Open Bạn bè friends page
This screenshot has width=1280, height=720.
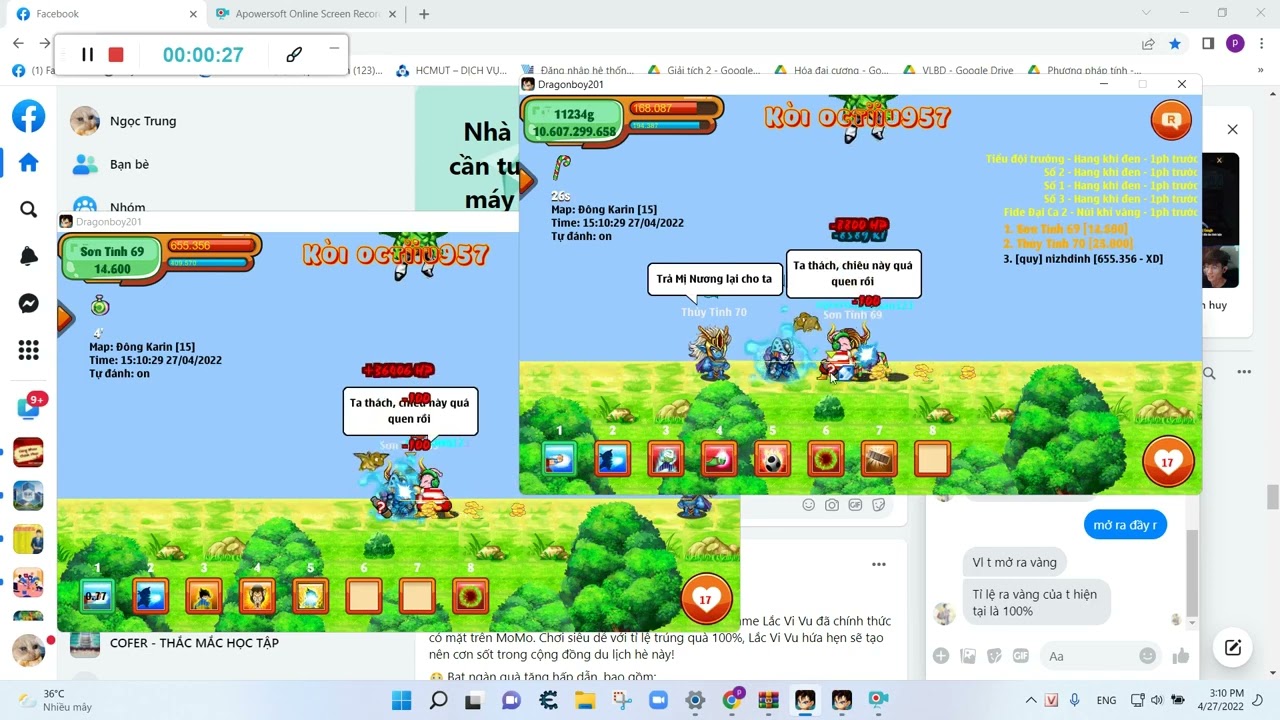coord(110,164)
